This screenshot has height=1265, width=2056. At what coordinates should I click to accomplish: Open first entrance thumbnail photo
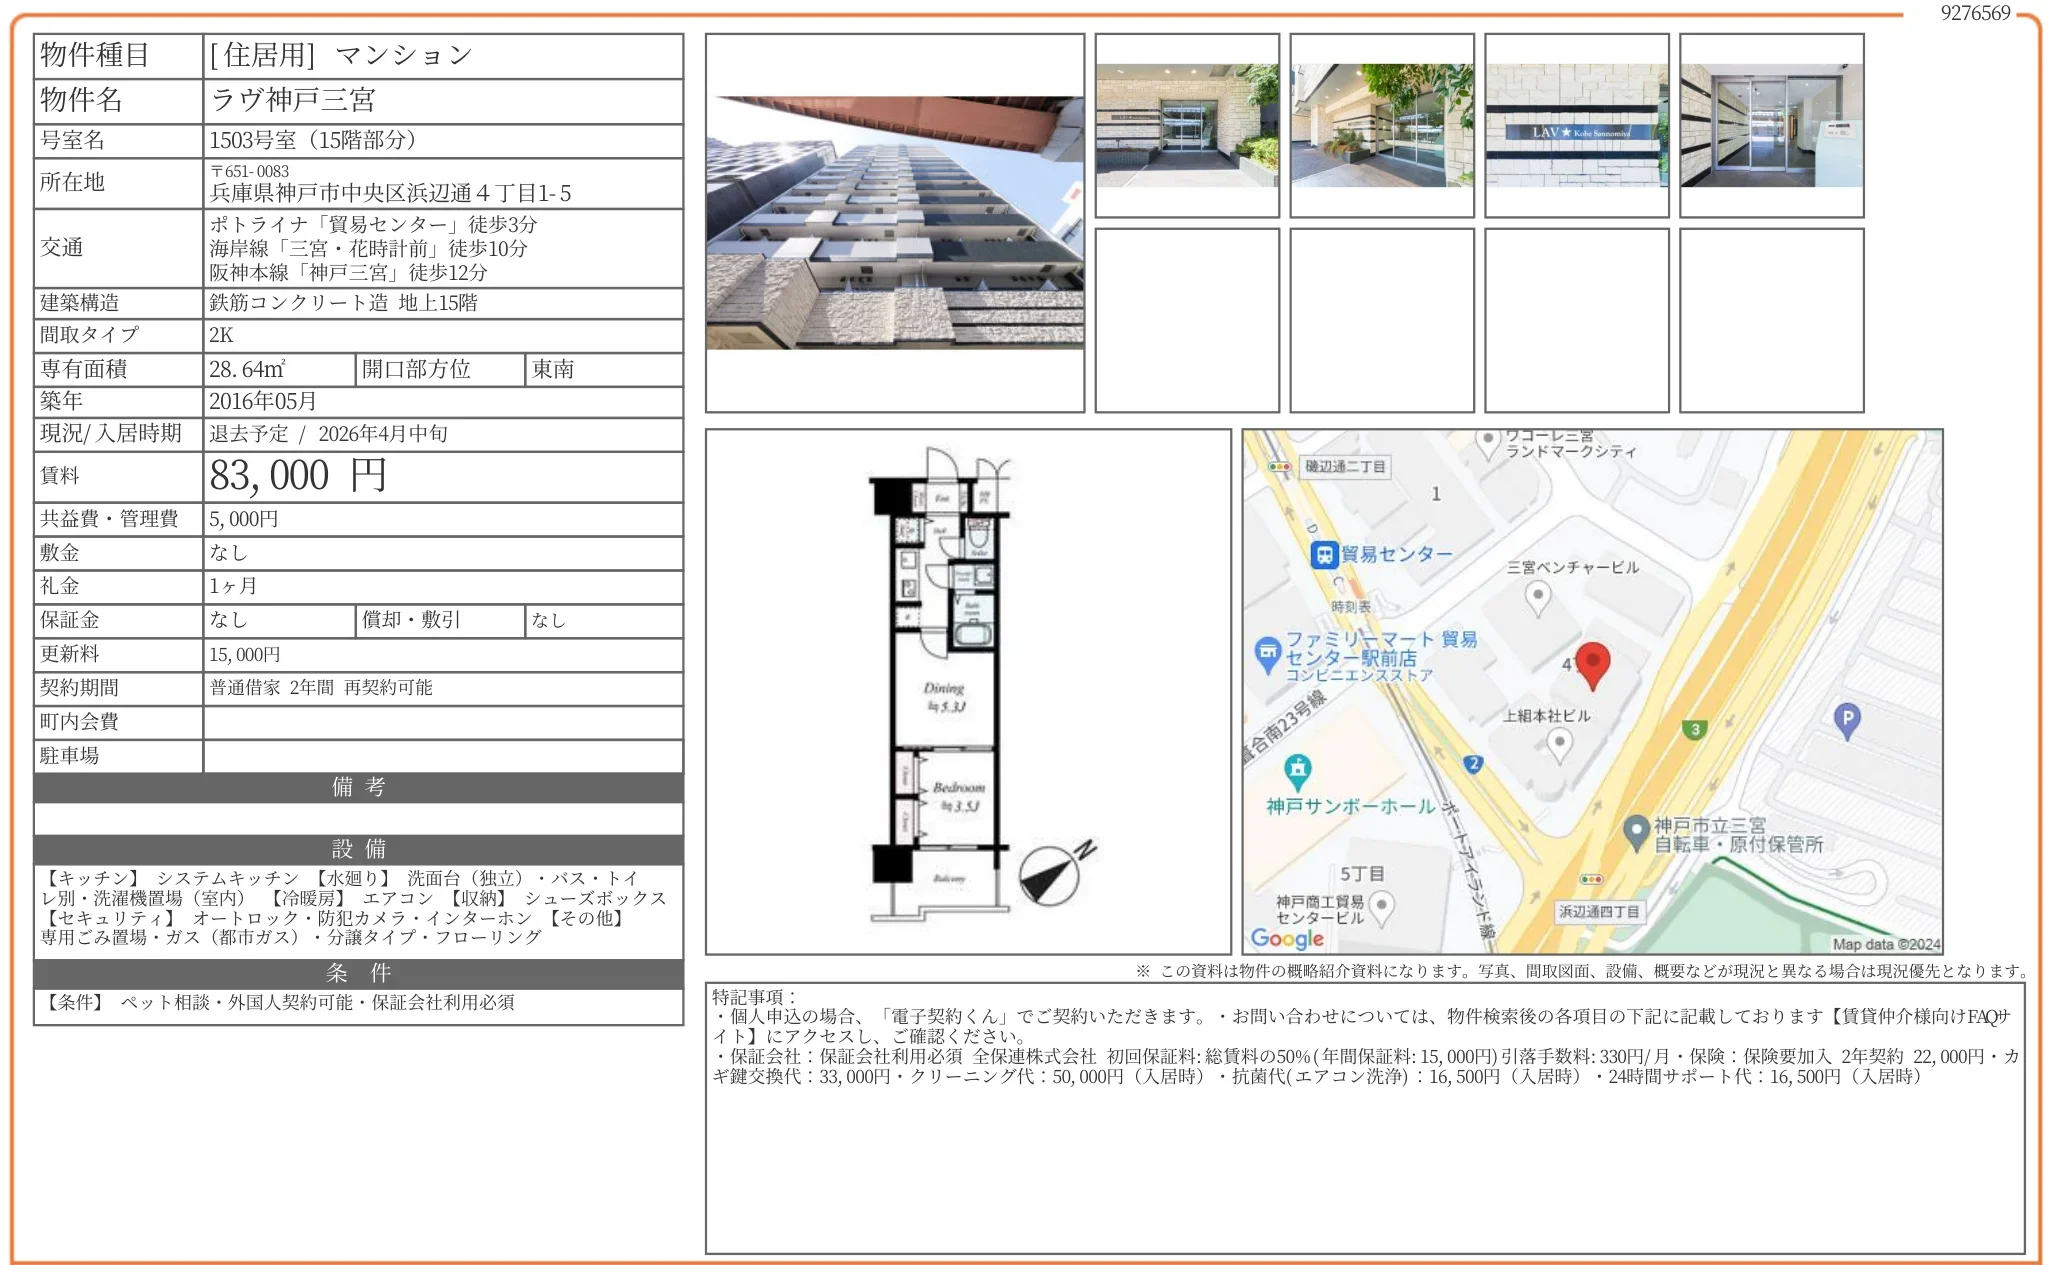click(x=1186, y=126)
